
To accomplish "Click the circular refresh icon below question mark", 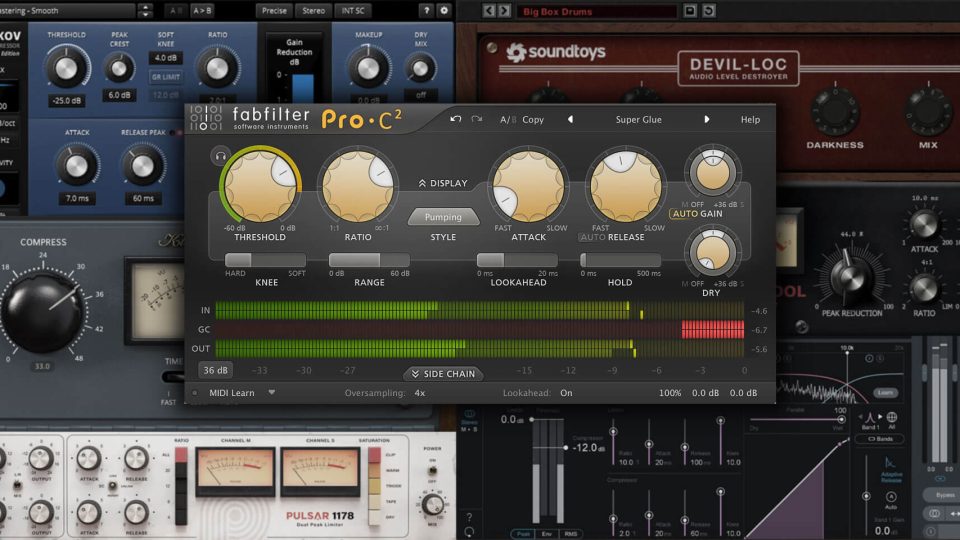I will [x=470, y=532].
